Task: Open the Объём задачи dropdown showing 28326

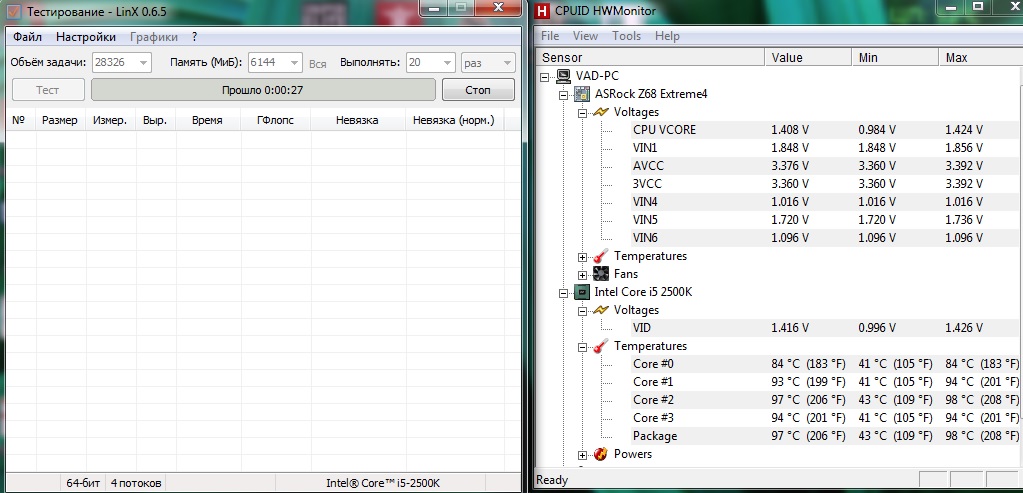Action: click(121, 63)
